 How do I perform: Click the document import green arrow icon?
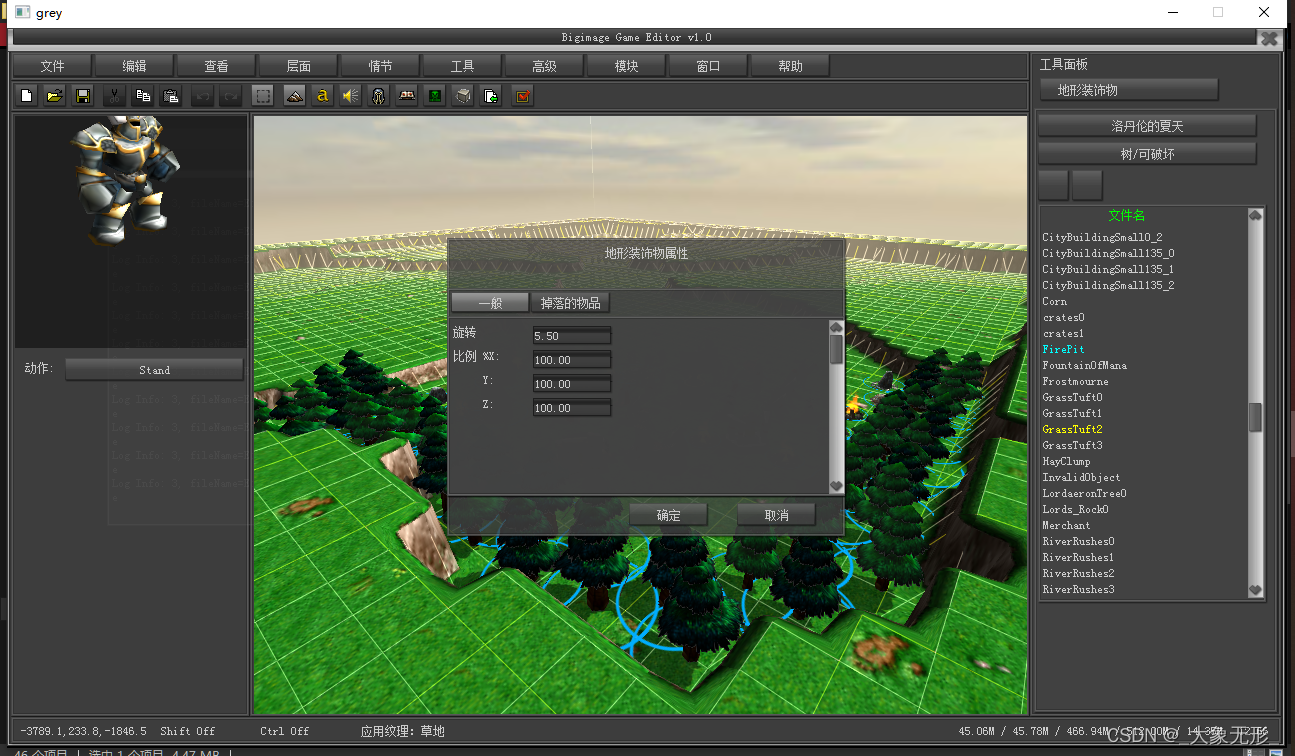[491, 96]
